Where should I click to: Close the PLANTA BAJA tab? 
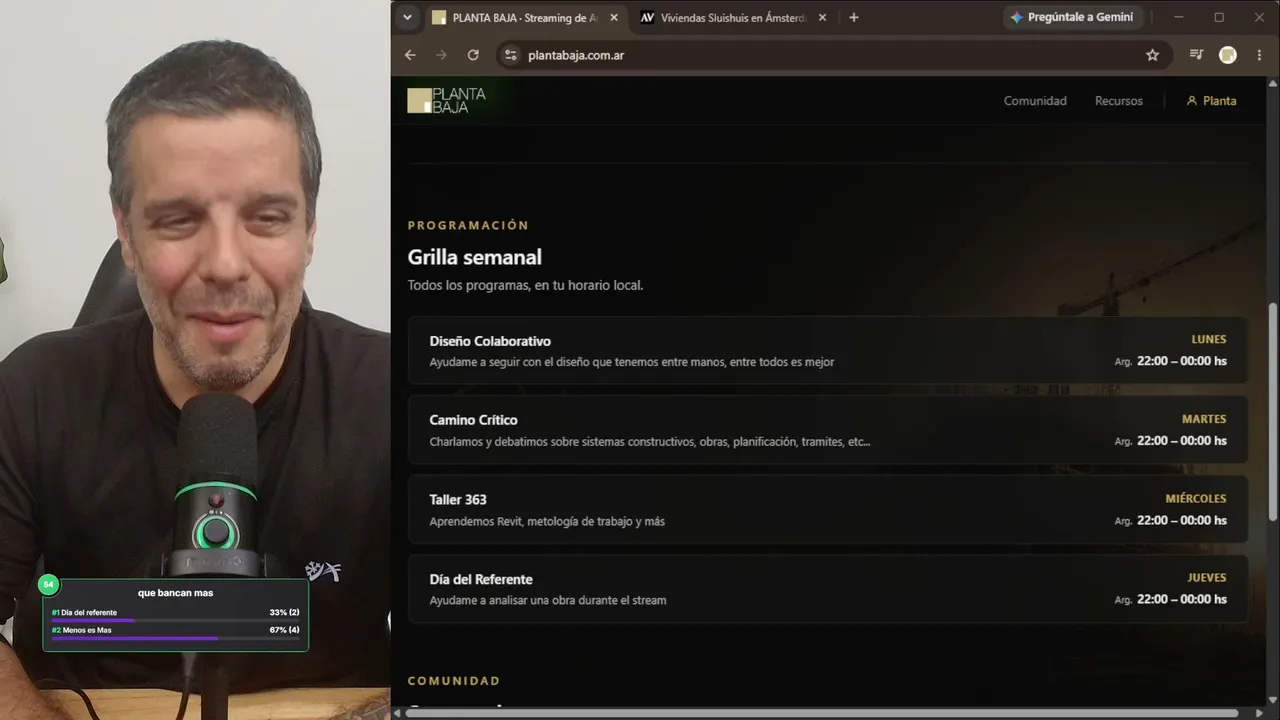click(614, 17)
